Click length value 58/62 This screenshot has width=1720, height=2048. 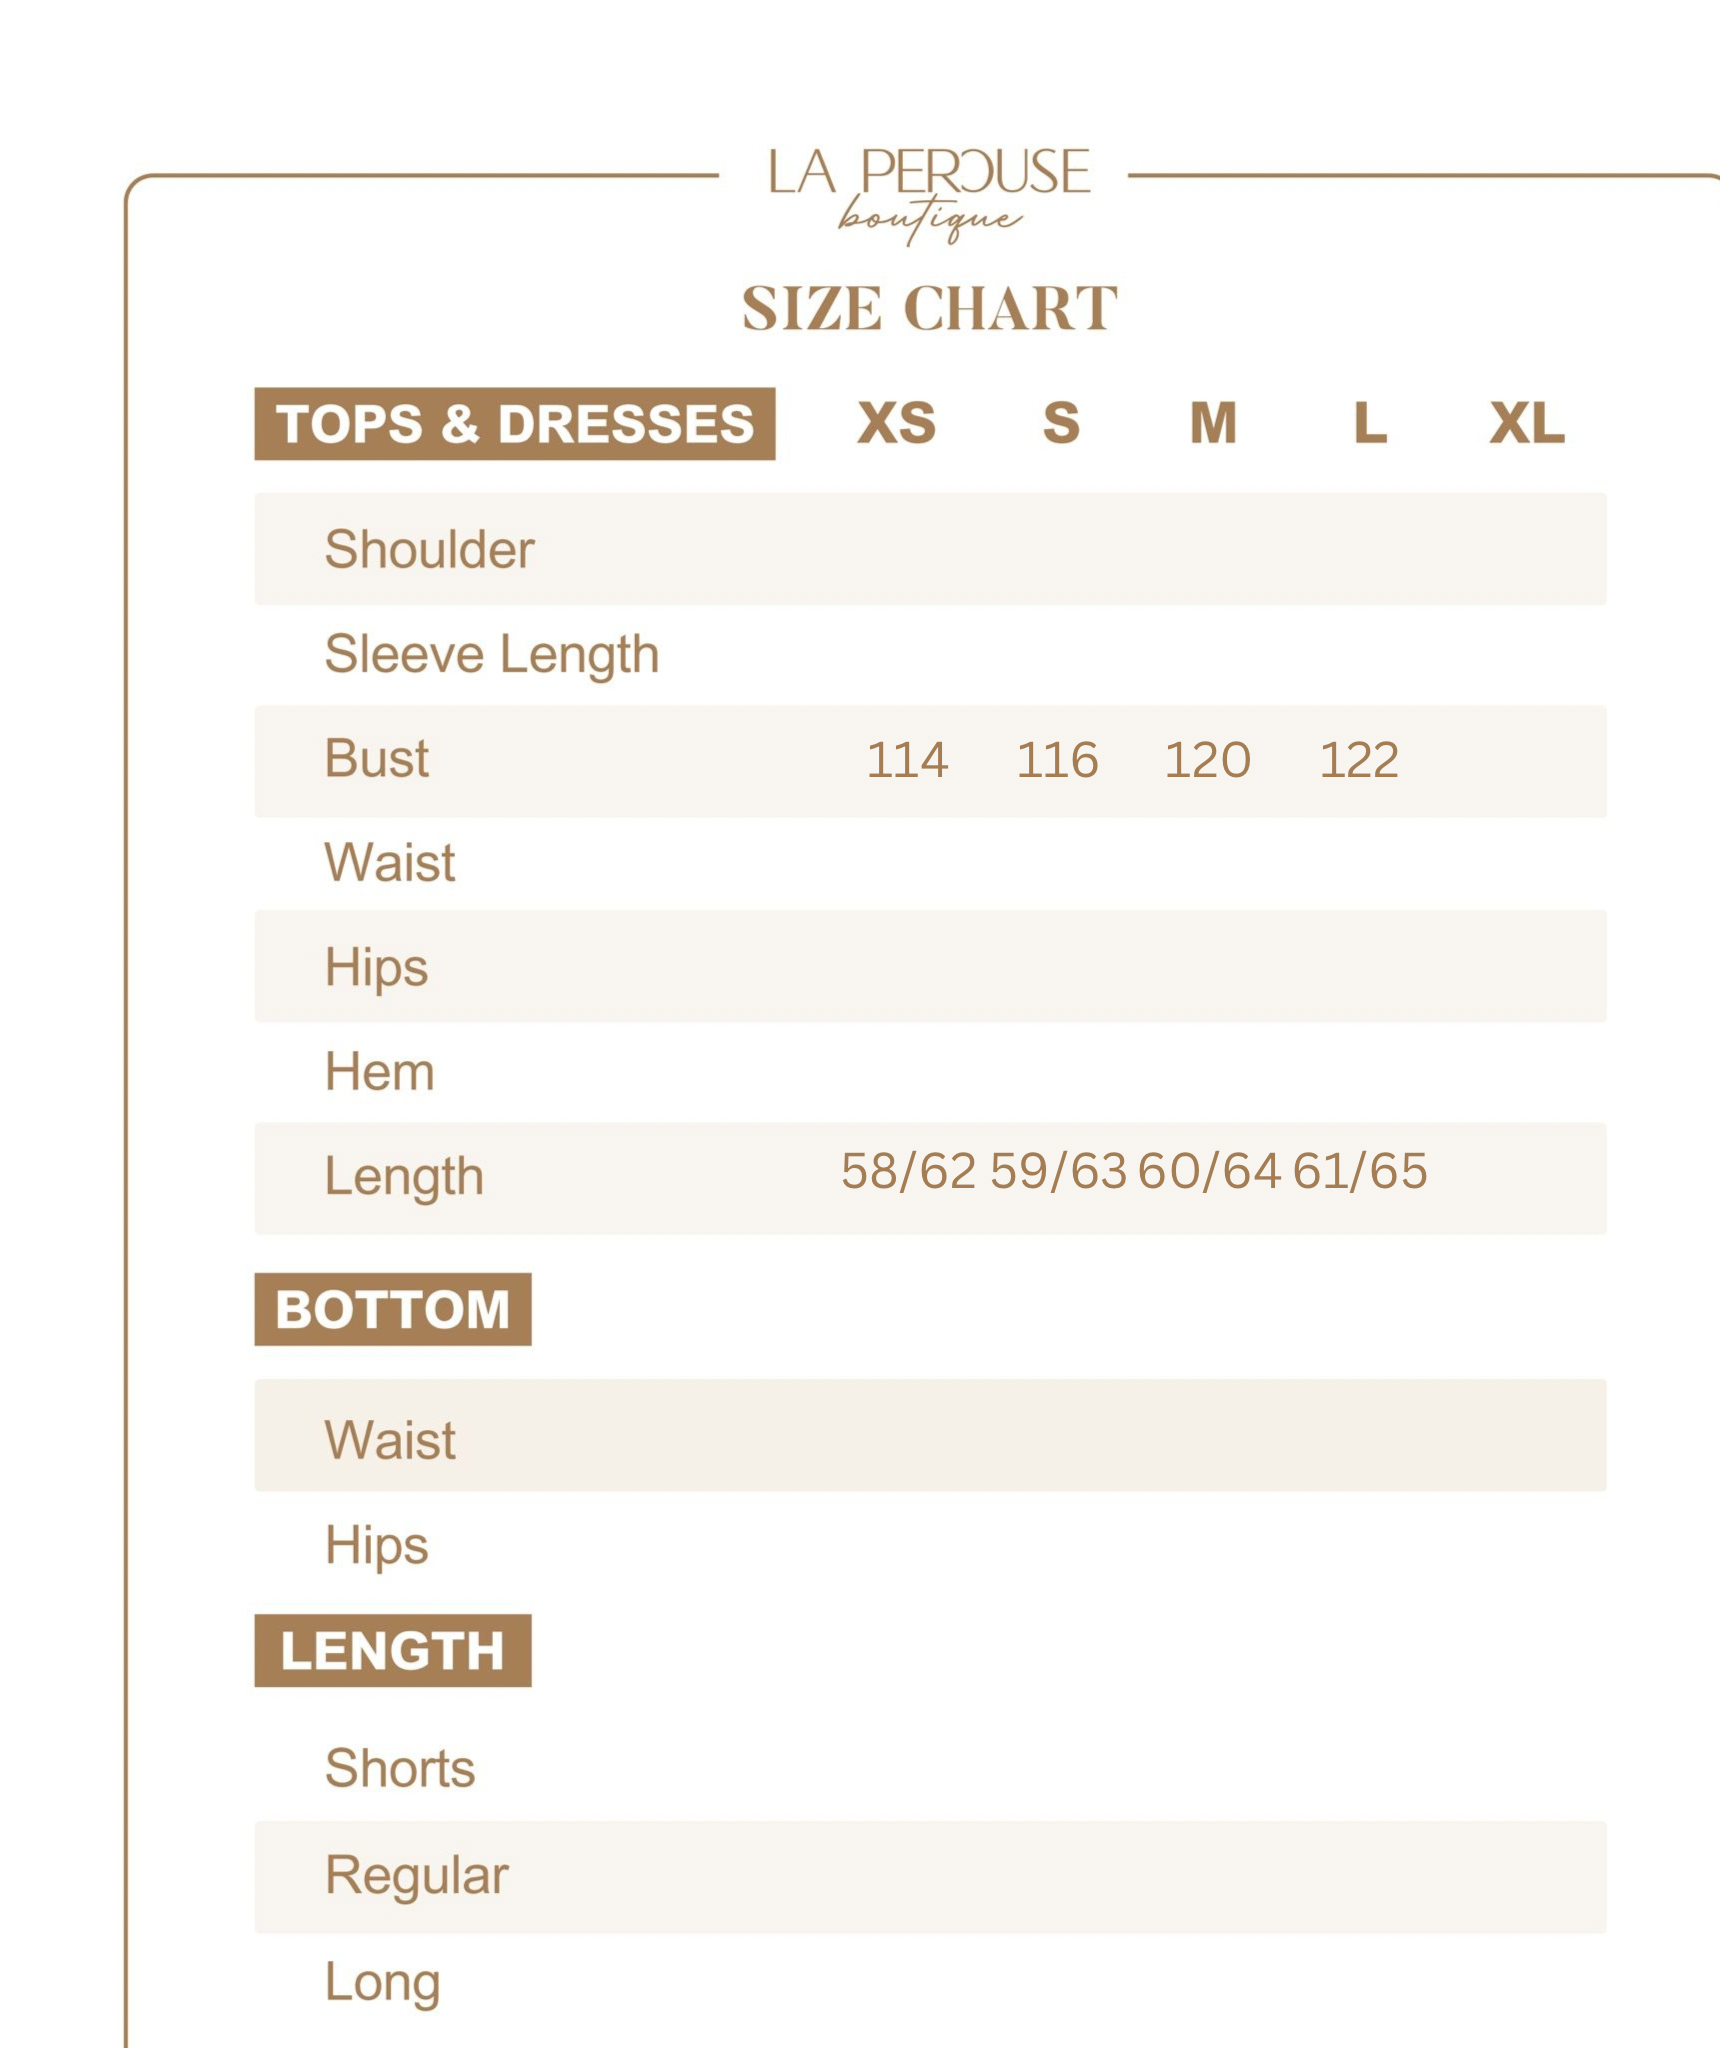[908, 1171]
